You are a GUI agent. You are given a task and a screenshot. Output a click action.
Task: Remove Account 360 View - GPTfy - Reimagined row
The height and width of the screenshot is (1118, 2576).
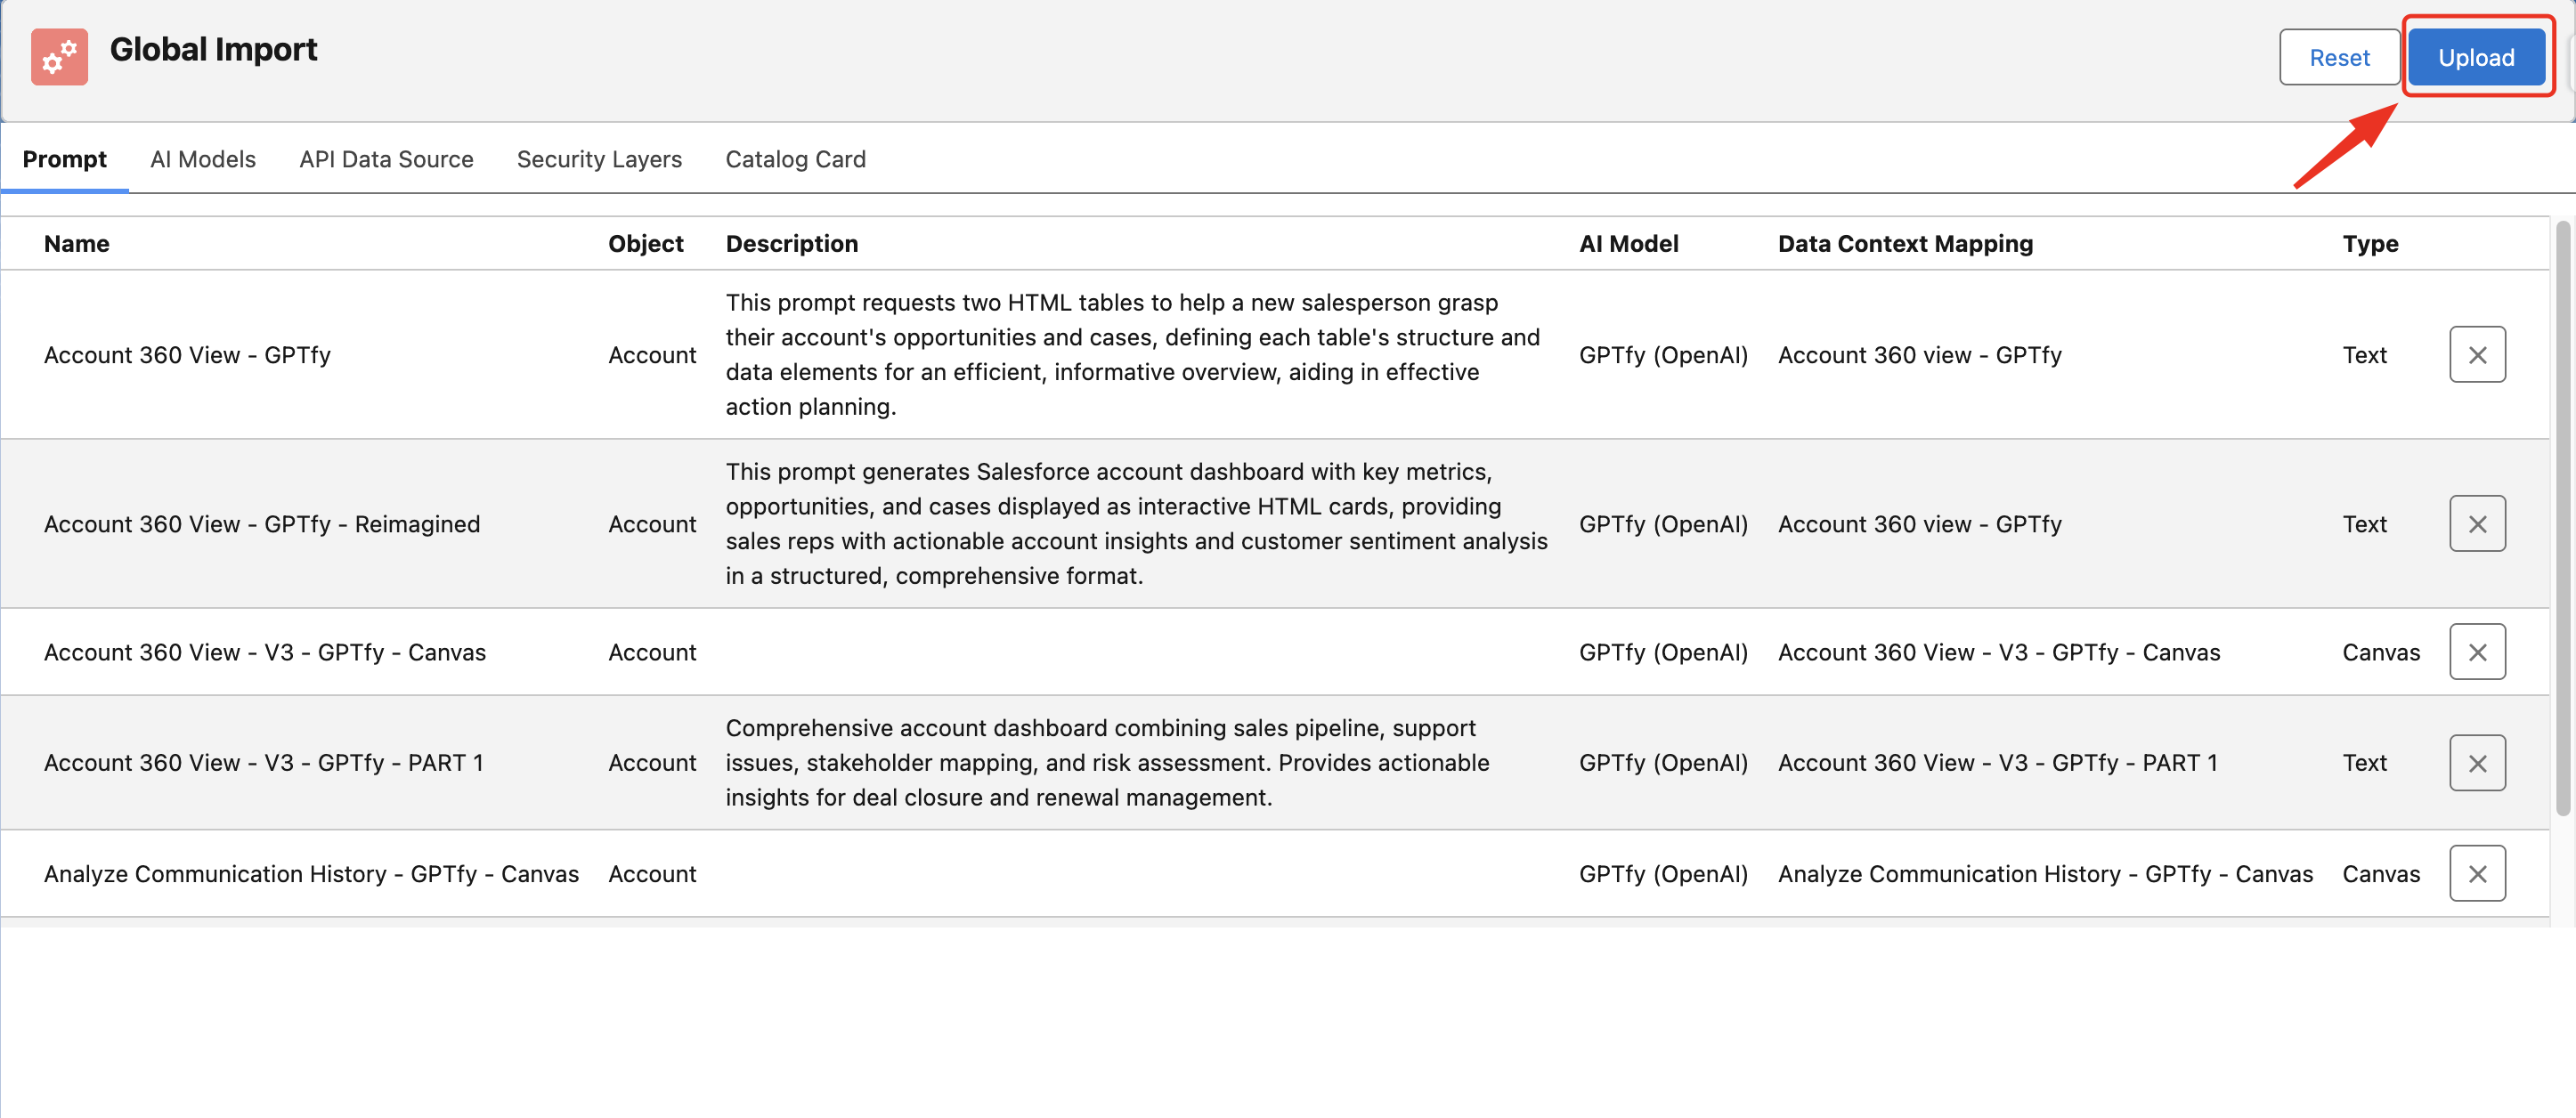[2476, 524]
